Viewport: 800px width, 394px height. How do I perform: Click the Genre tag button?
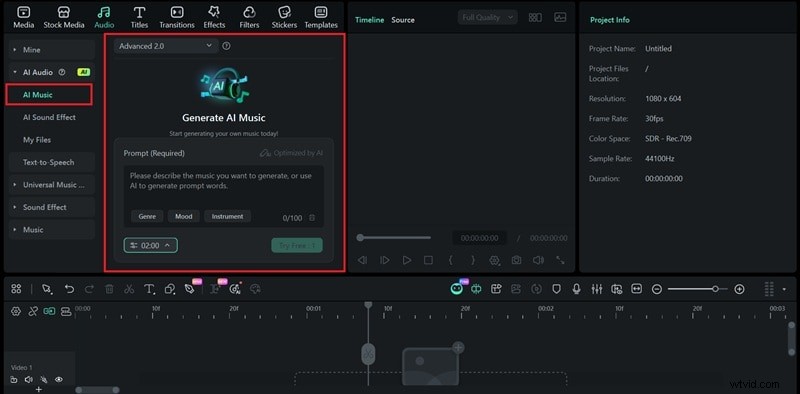[x=147, y=216]
